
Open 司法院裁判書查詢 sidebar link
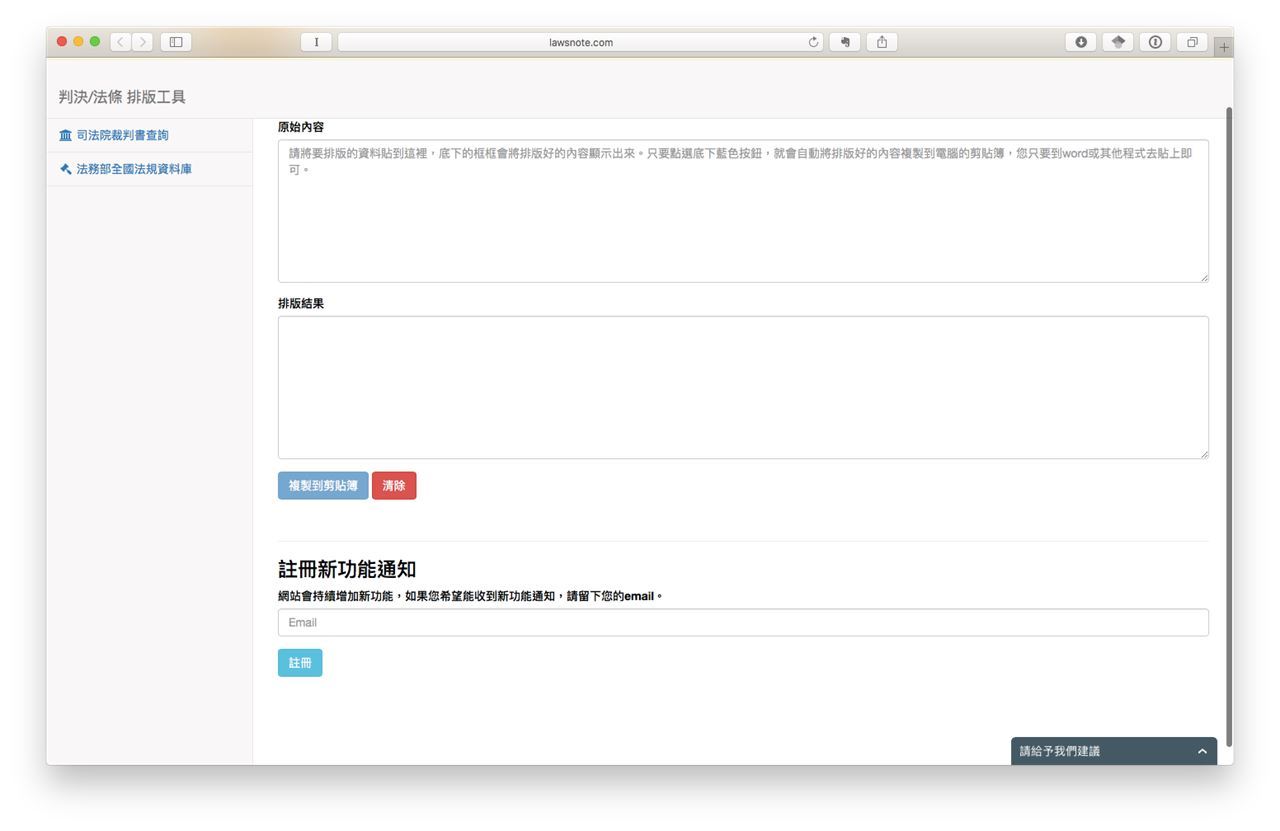(122, 135)
